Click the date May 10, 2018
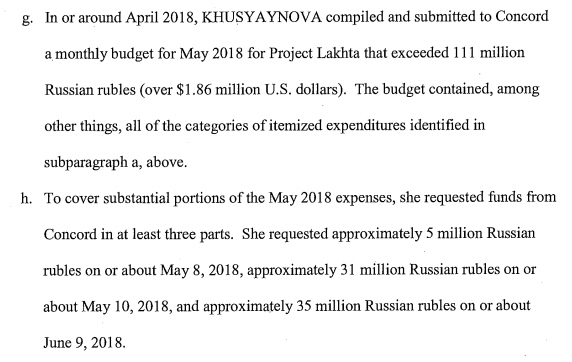 click(x=126, y=307)
